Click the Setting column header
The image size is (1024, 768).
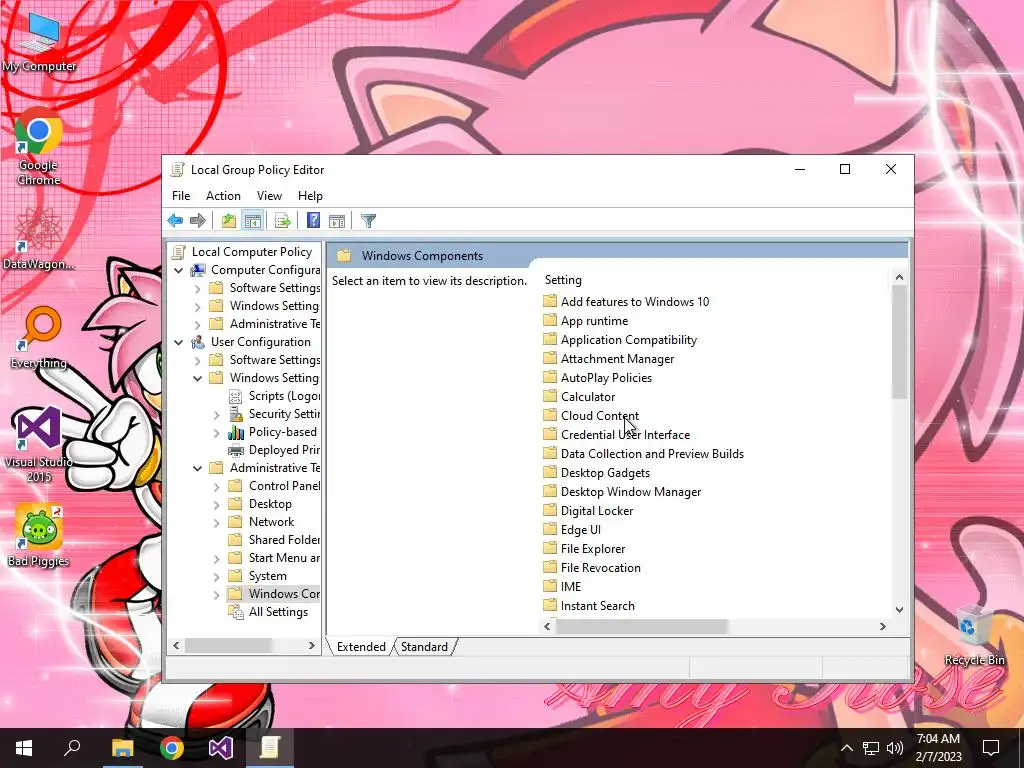tap(563, 280)
